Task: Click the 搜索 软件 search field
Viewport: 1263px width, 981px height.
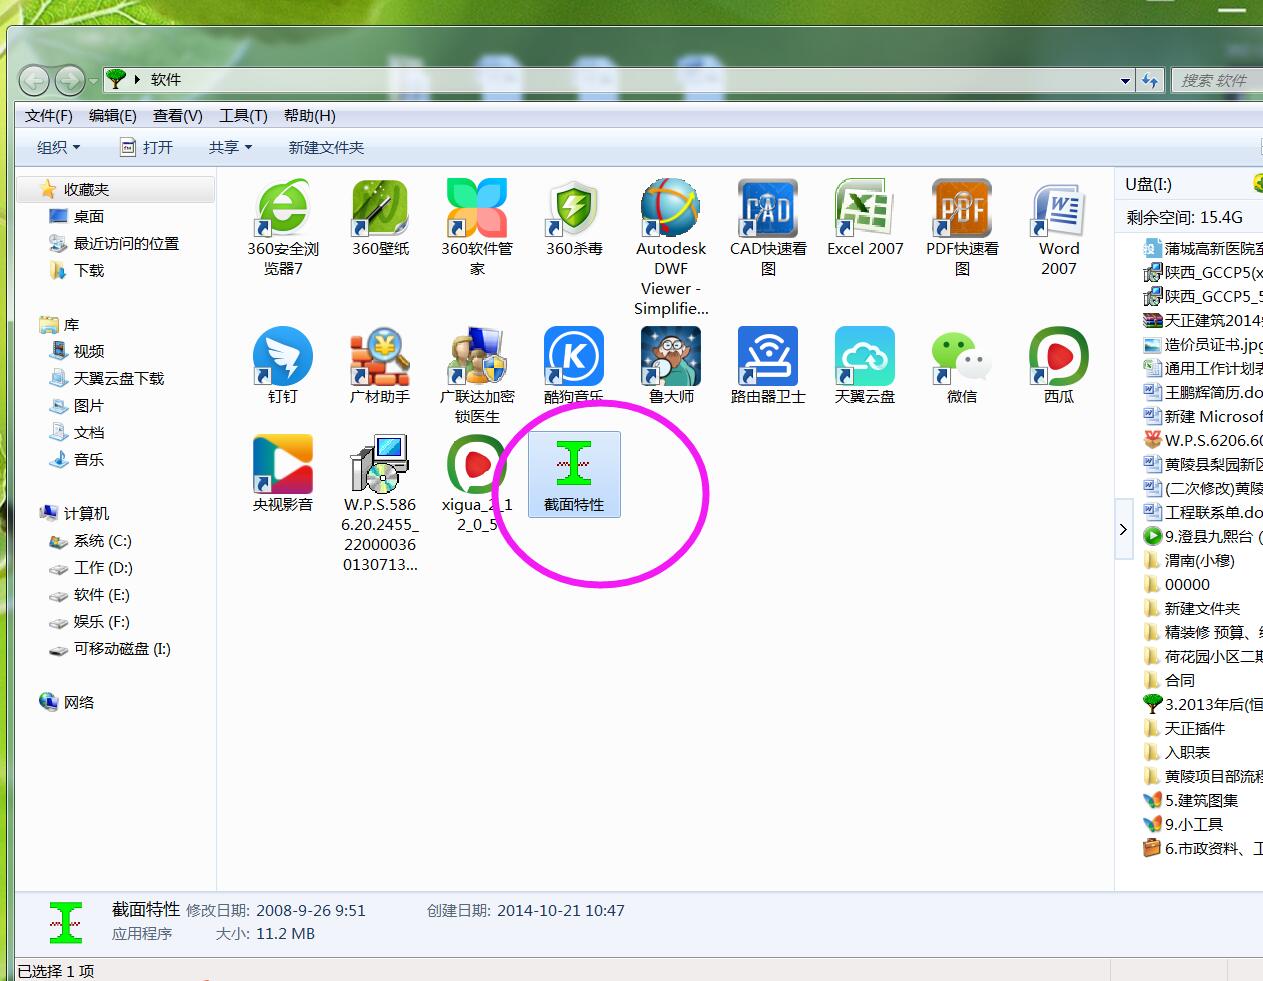Action: pos(1216,80)
